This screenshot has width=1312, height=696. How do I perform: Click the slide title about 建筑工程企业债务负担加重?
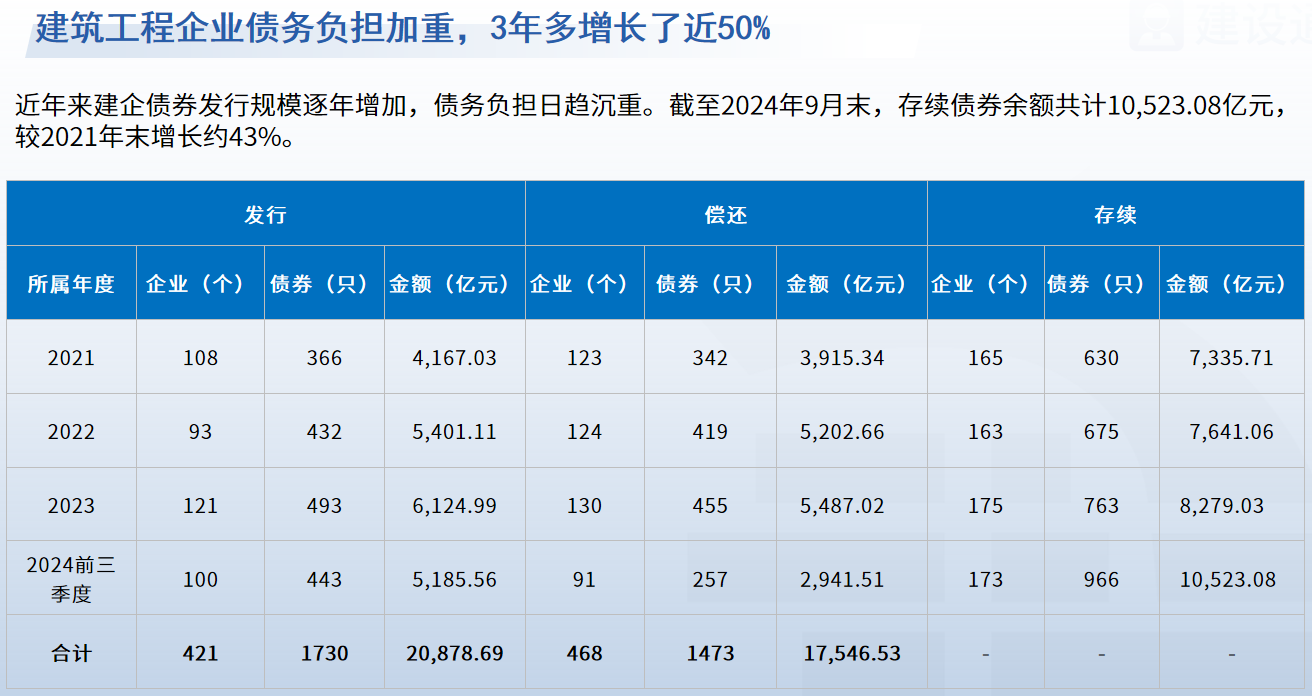pos(403,28)
